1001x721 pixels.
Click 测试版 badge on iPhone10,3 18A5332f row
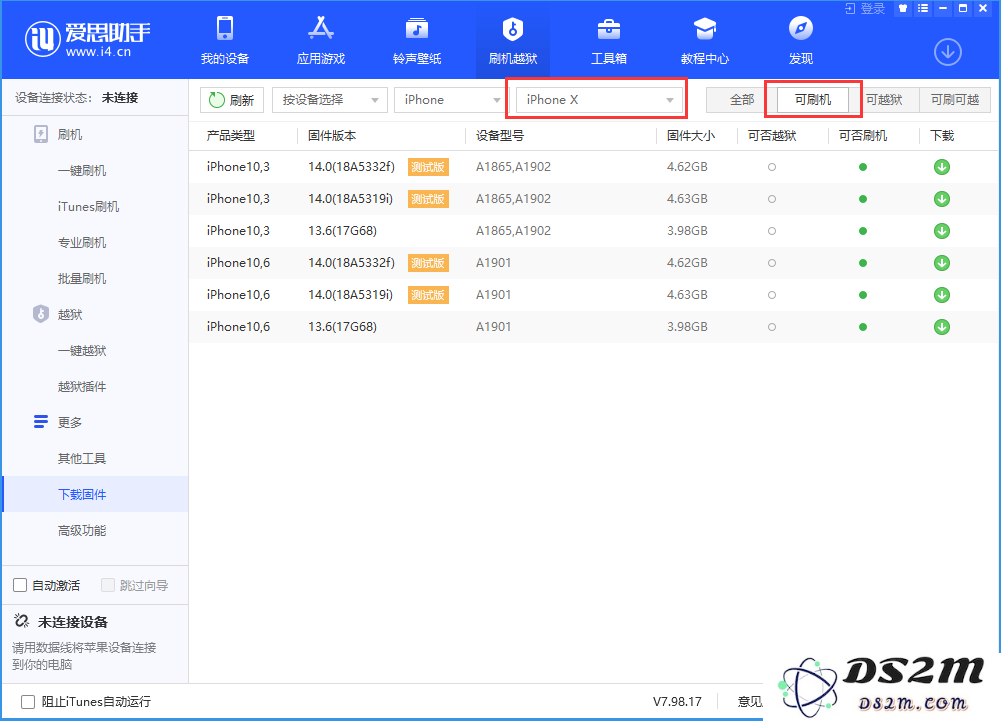[428, 167]
